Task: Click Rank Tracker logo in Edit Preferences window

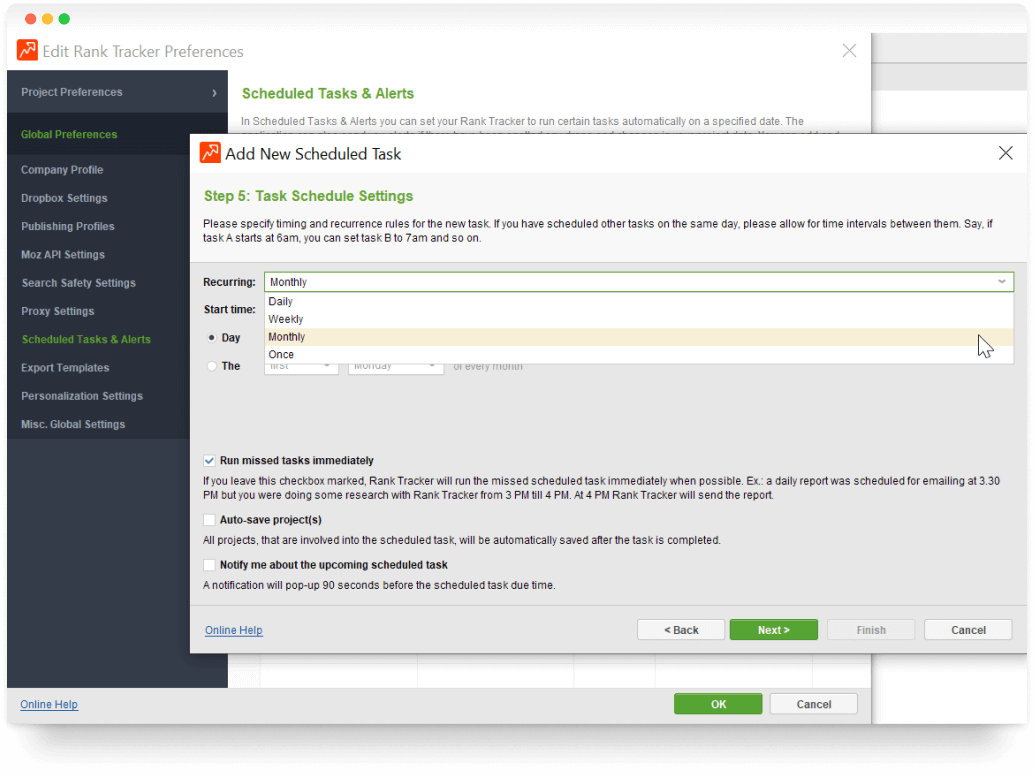Action: 27,50
